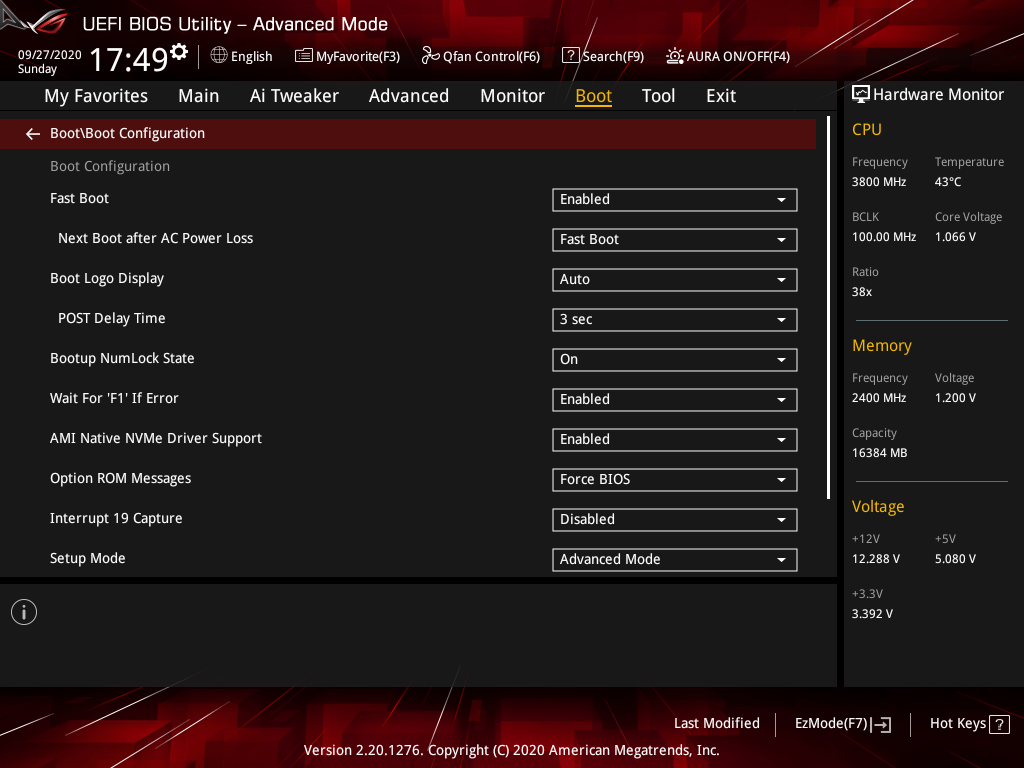Select the Option ROM Messages label
Viewport: 1024px width, 768px height.
[121, 478]
